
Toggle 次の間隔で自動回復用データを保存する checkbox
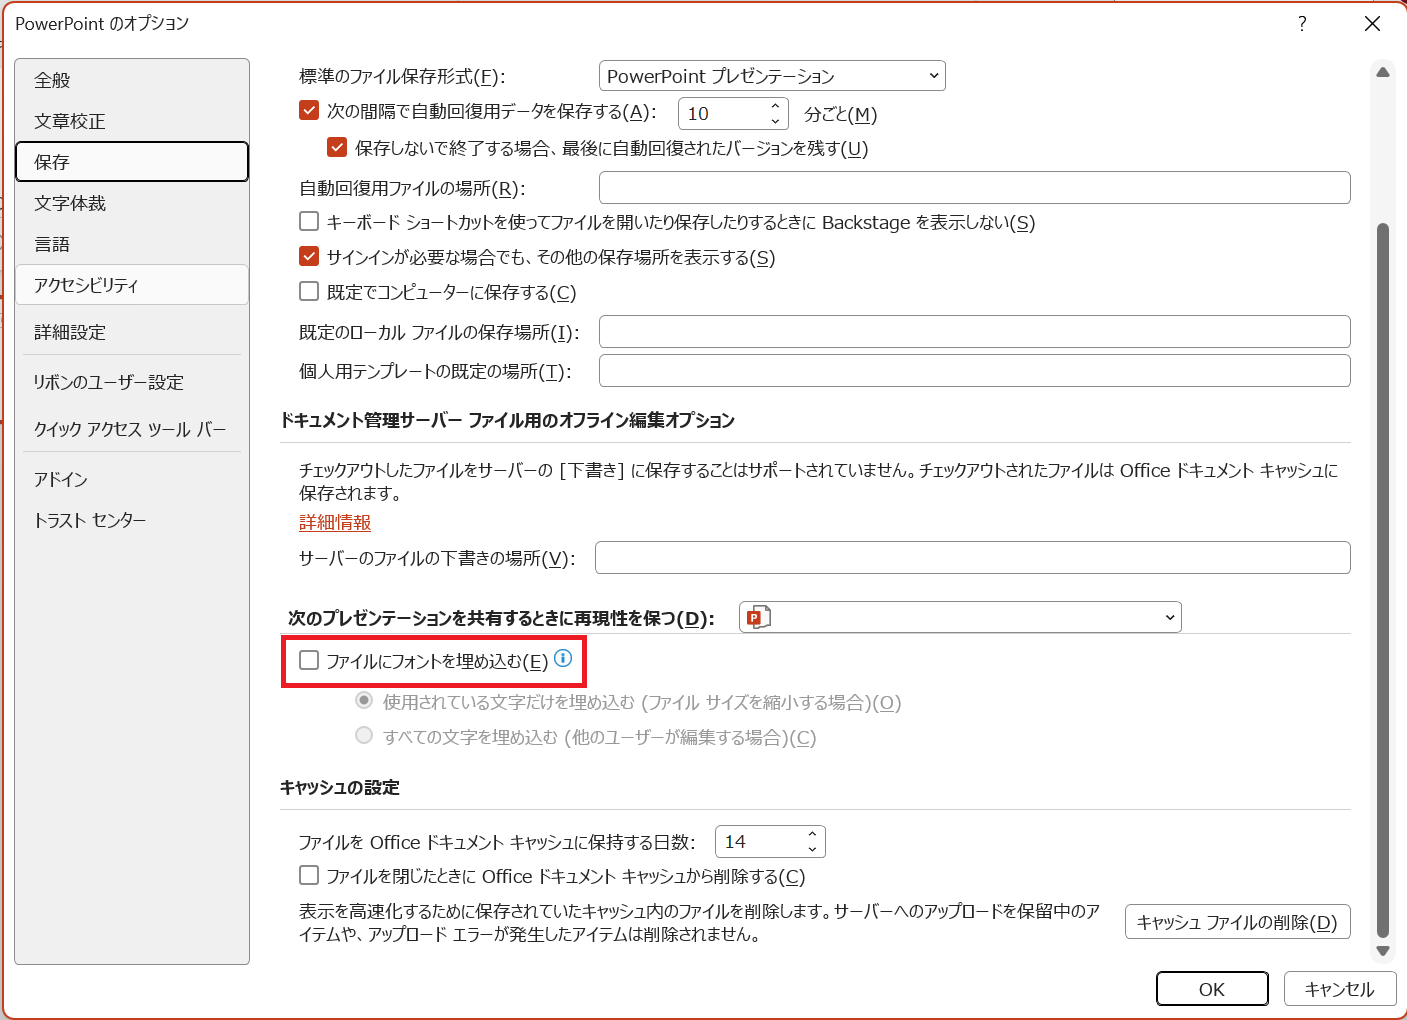tap(309, 111)
